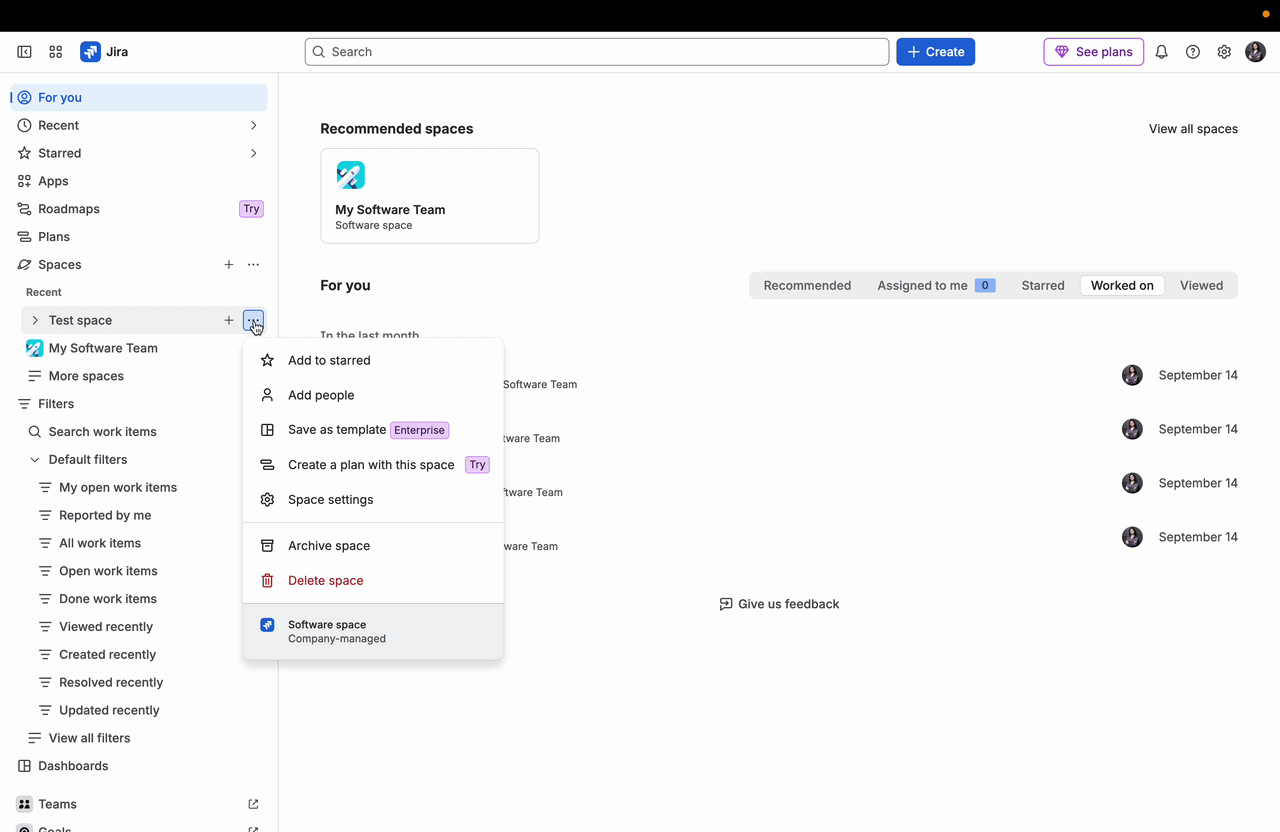Open Apps in sidebar
The image size is (1280, 832).
(139, 181)
